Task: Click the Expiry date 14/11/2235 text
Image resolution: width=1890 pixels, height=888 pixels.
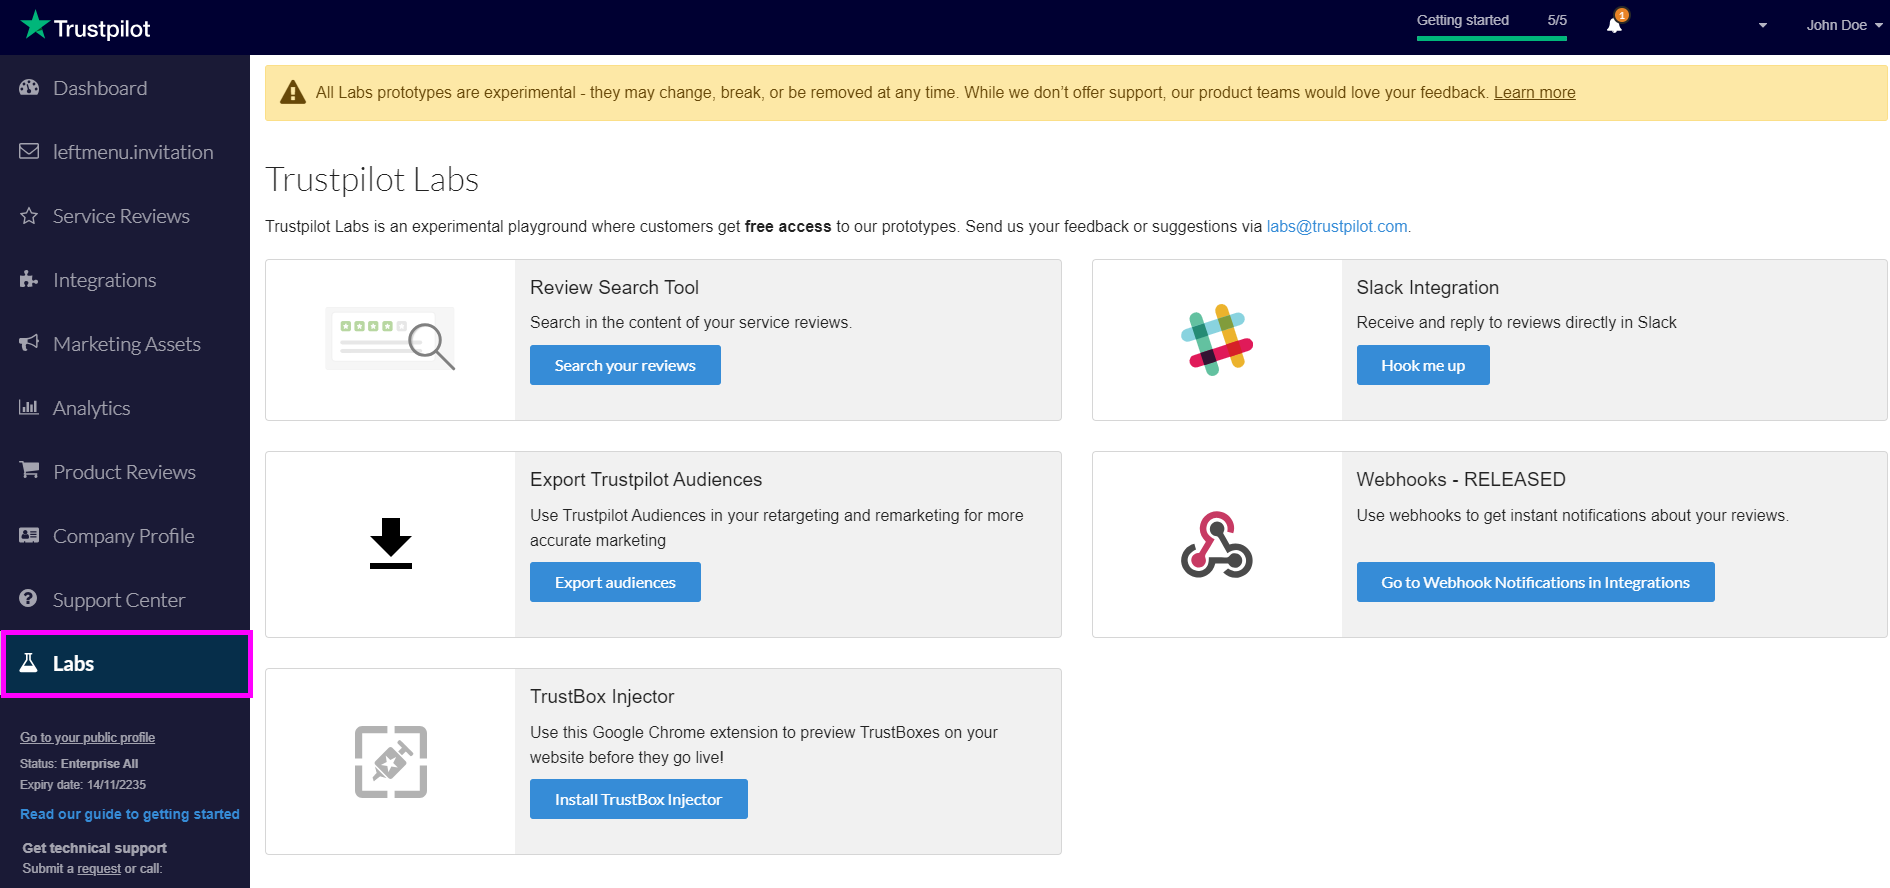Action: 83,785
